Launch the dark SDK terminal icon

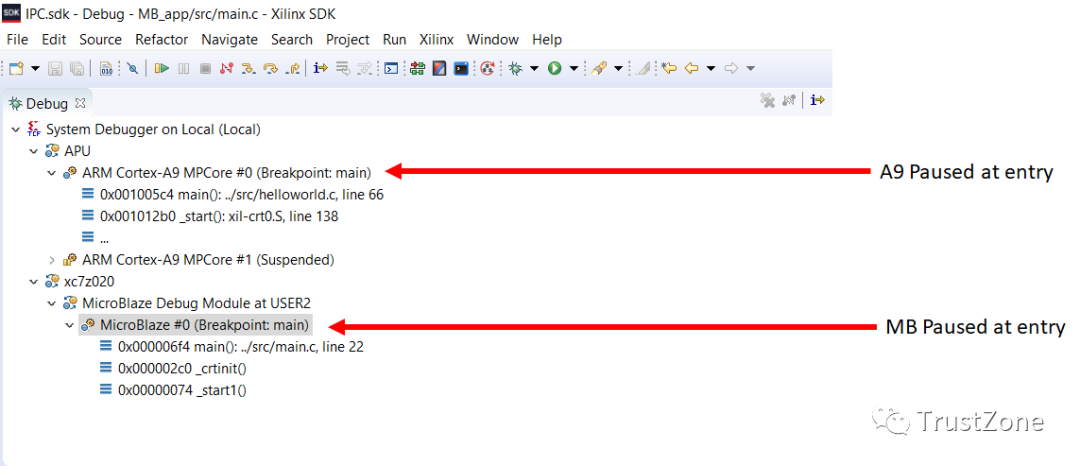(461, 68)
